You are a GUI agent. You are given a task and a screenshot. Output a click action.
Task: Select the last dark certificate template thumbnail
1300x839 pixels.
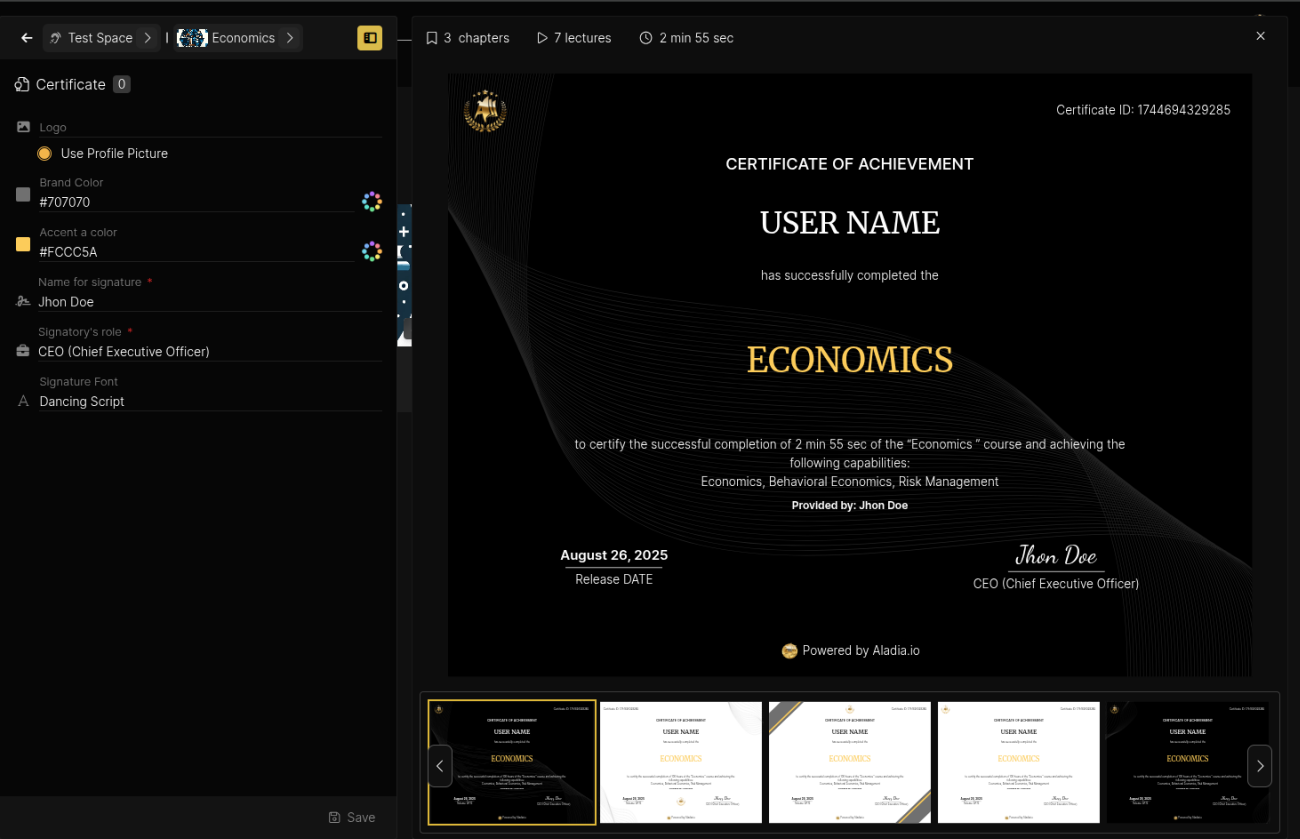click(x=1187, y=762)
